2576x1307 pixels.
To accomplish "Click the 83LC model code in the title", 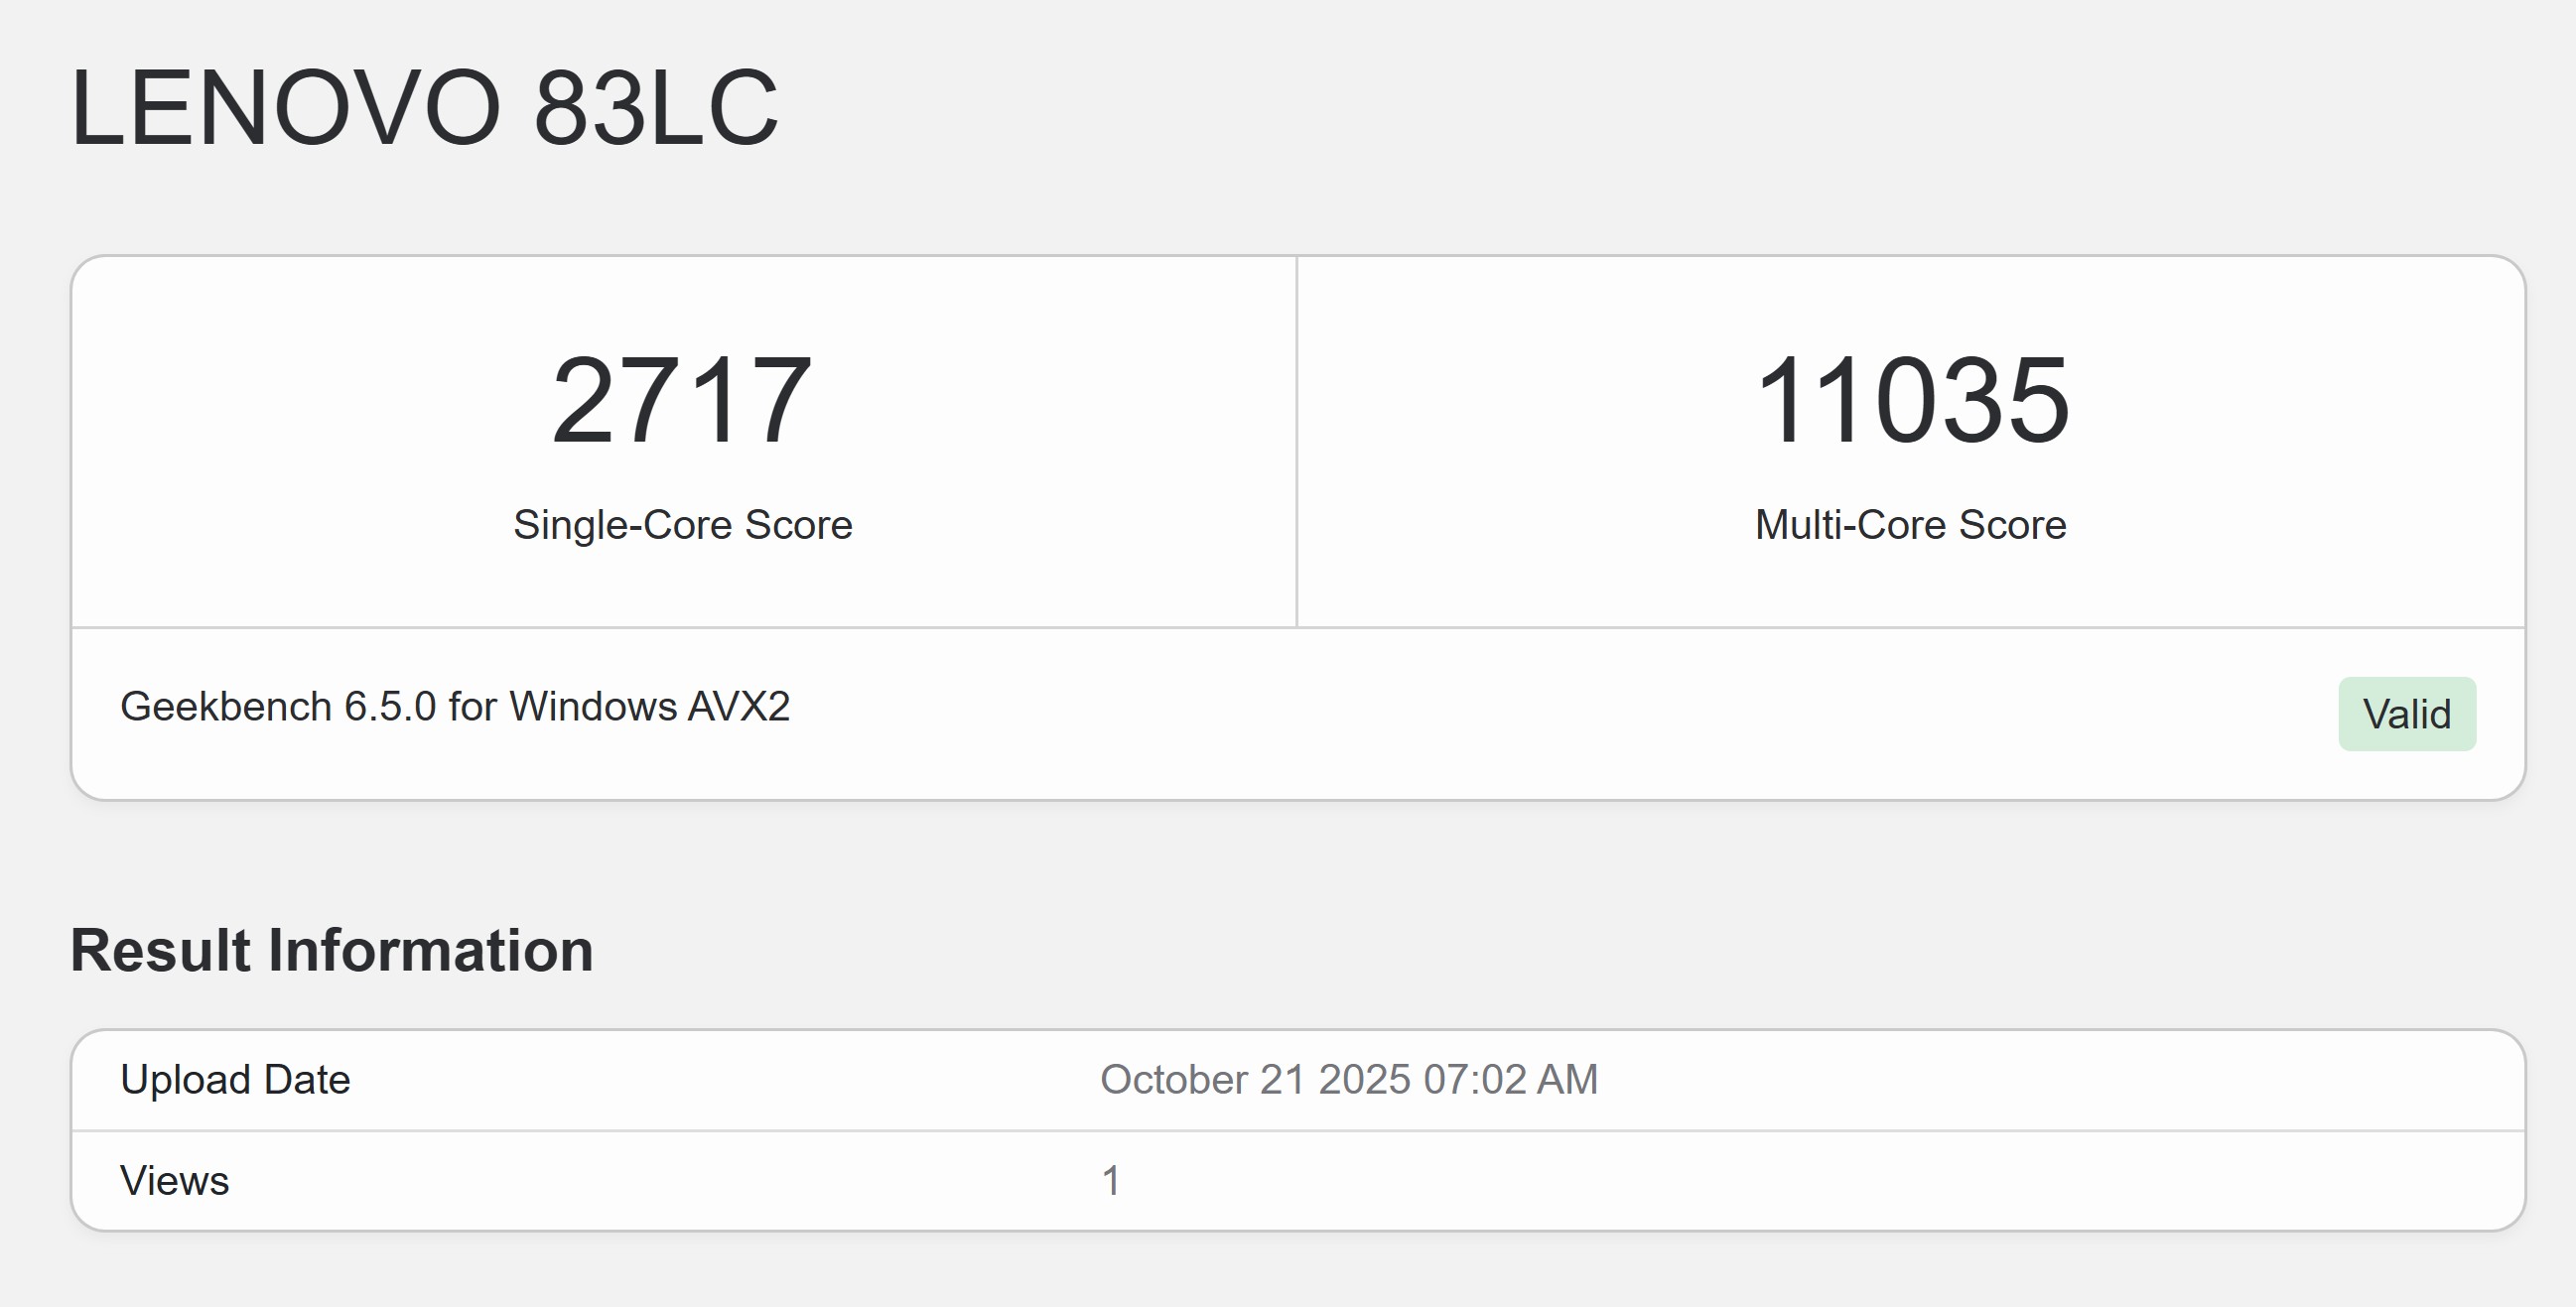I will (655, 108).
